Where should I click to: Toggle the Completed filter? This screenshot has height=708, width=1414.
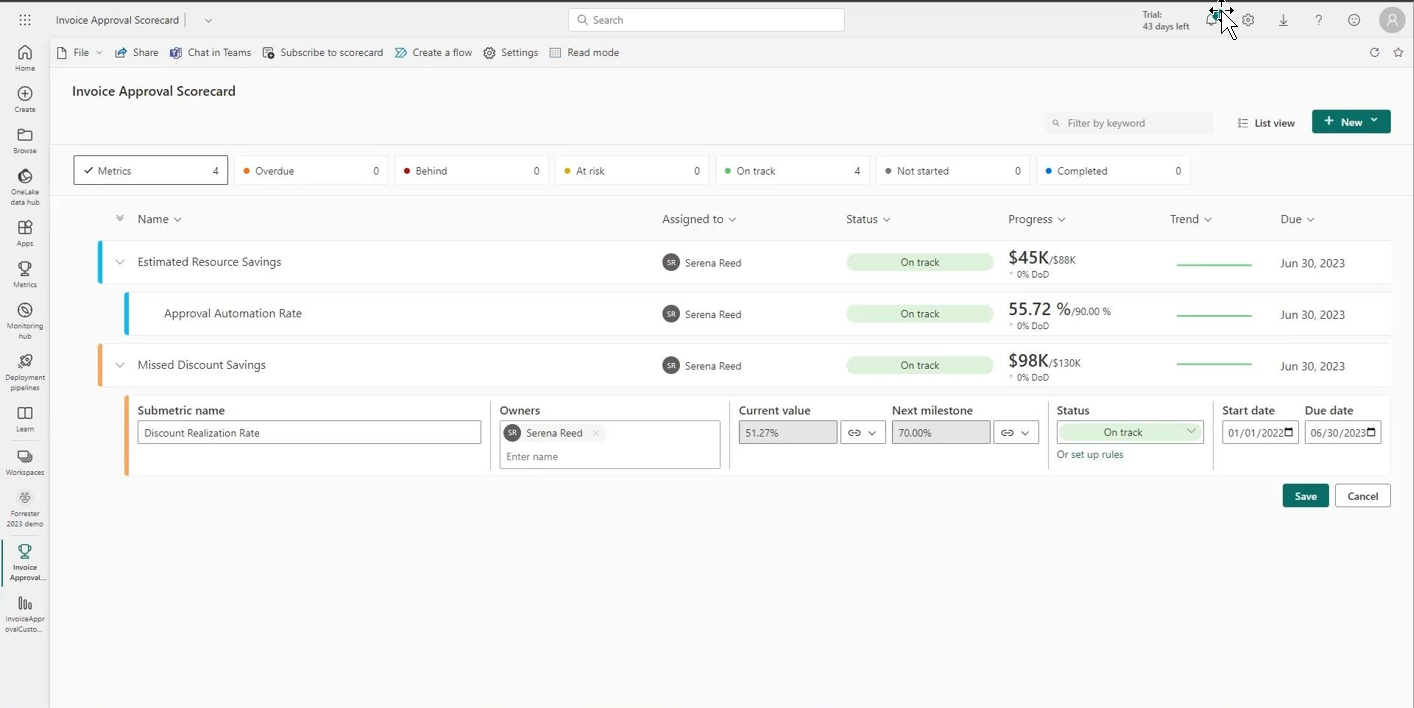click(x=1112, y=170)
